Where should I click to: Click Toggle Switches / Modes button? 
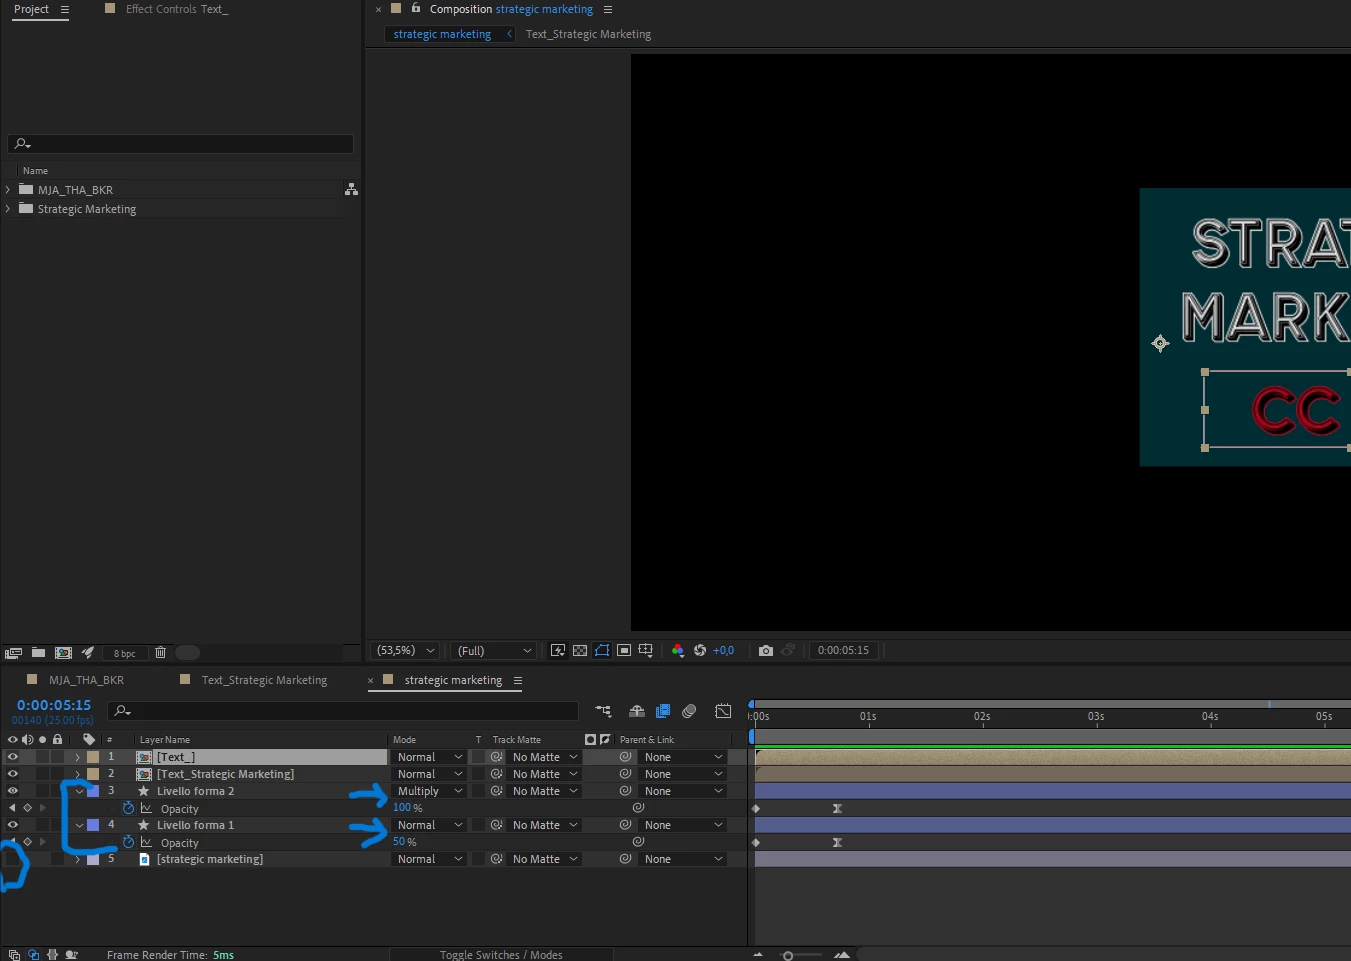(x=501, y=955)
